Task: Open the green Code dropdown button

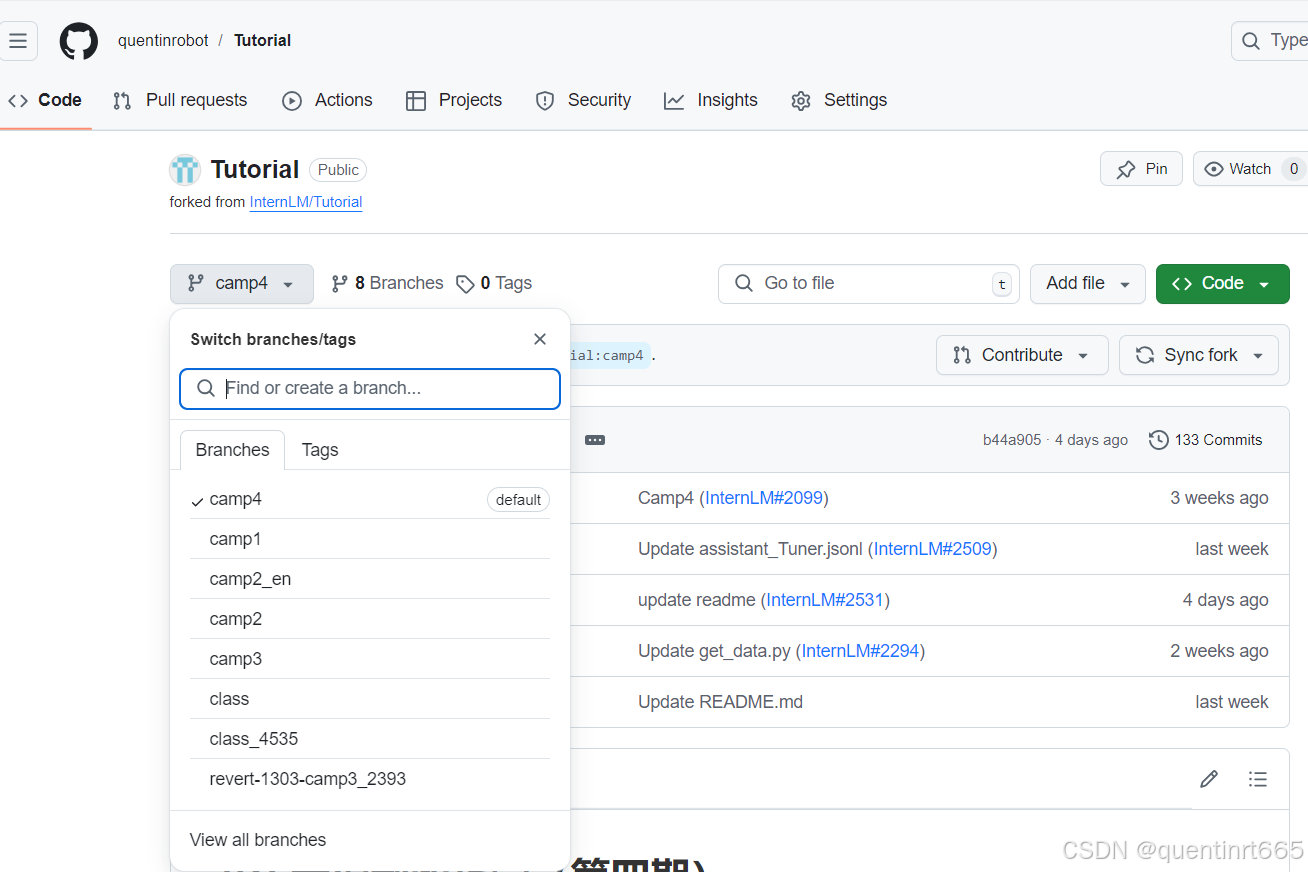Action: pos(1222,284)
